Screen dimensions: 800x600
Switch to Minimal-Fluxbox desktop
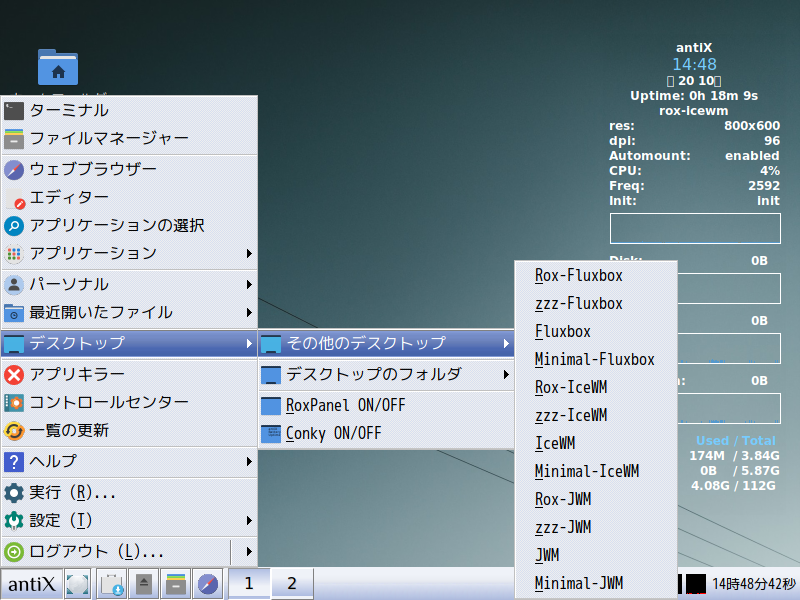click(x=596, y=360)
